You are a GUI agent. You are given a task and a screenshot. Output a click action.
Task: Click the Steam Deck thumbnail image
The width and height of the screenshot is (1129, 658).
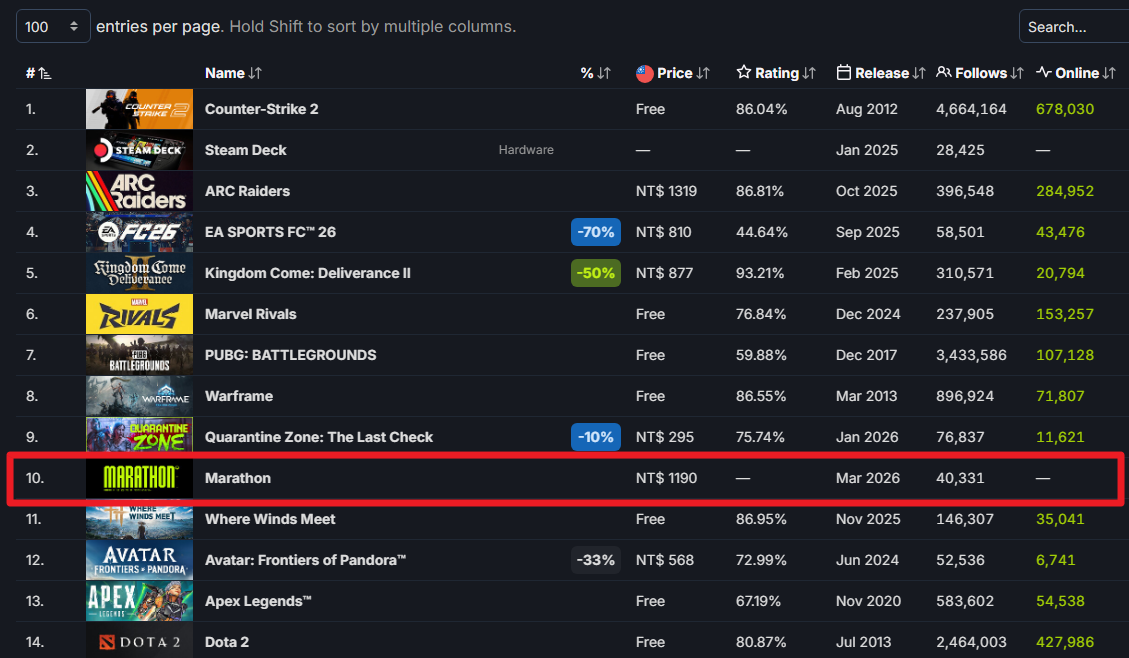(139, 150)
